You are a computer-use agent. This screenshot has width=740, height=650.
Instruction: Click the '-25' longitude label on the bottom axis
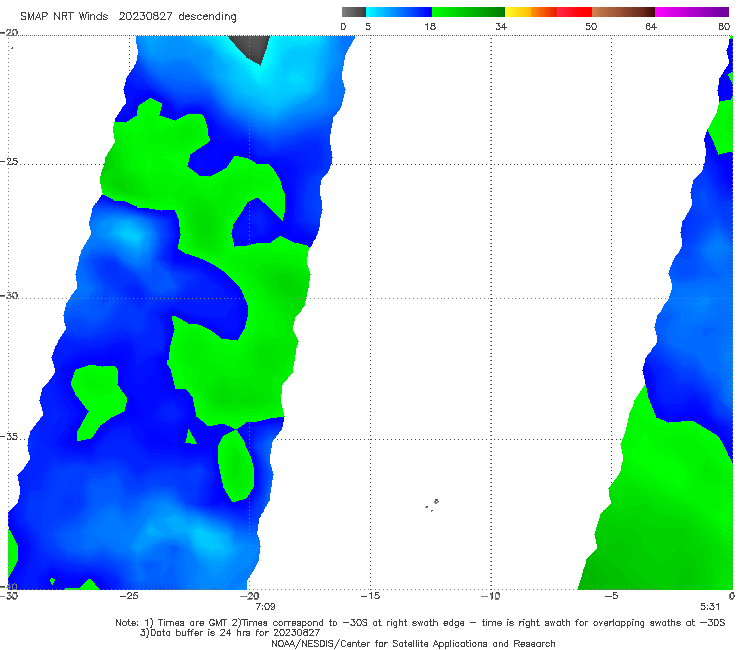pyautogui.click(x=129, y=596)
